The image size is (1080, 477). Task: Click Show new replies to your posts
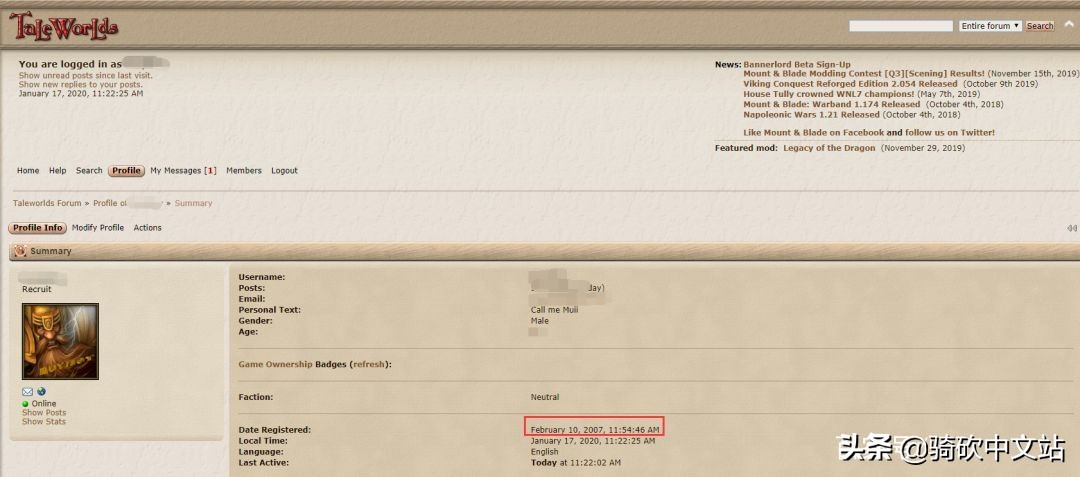click(x=81, y=85)
